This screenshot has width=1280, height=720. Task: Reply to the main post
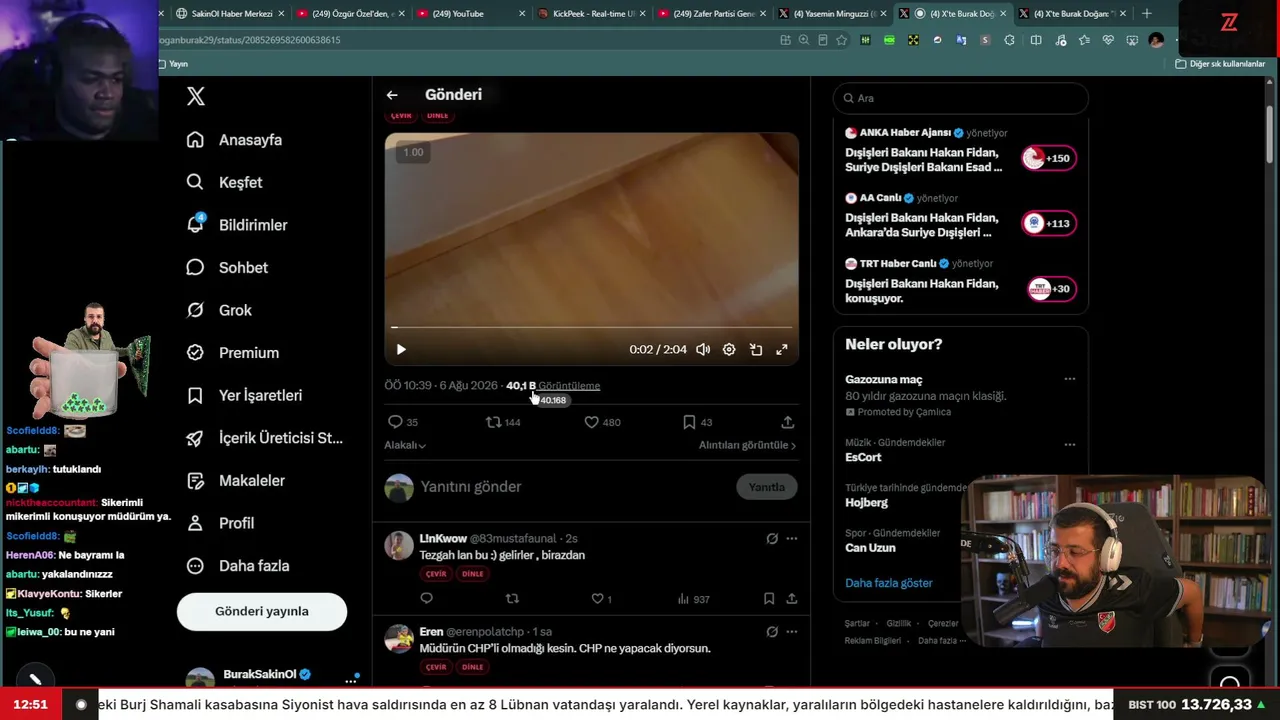(395, 422)
